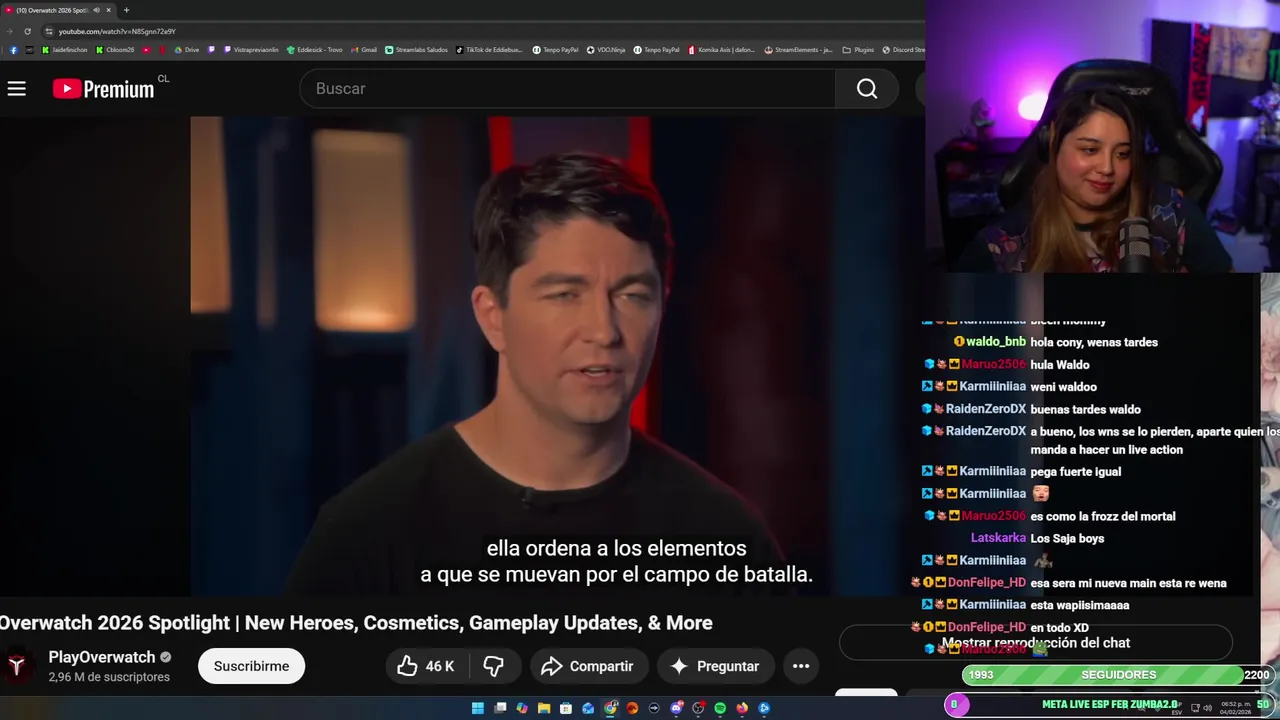Click 2,96 M de suscriptores text
This screenshot has height=720, width=1280.
(109, 677)
